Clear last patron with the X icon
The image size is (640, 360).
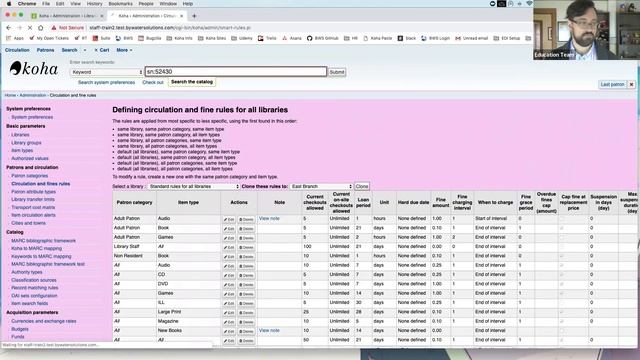point(631,84)
